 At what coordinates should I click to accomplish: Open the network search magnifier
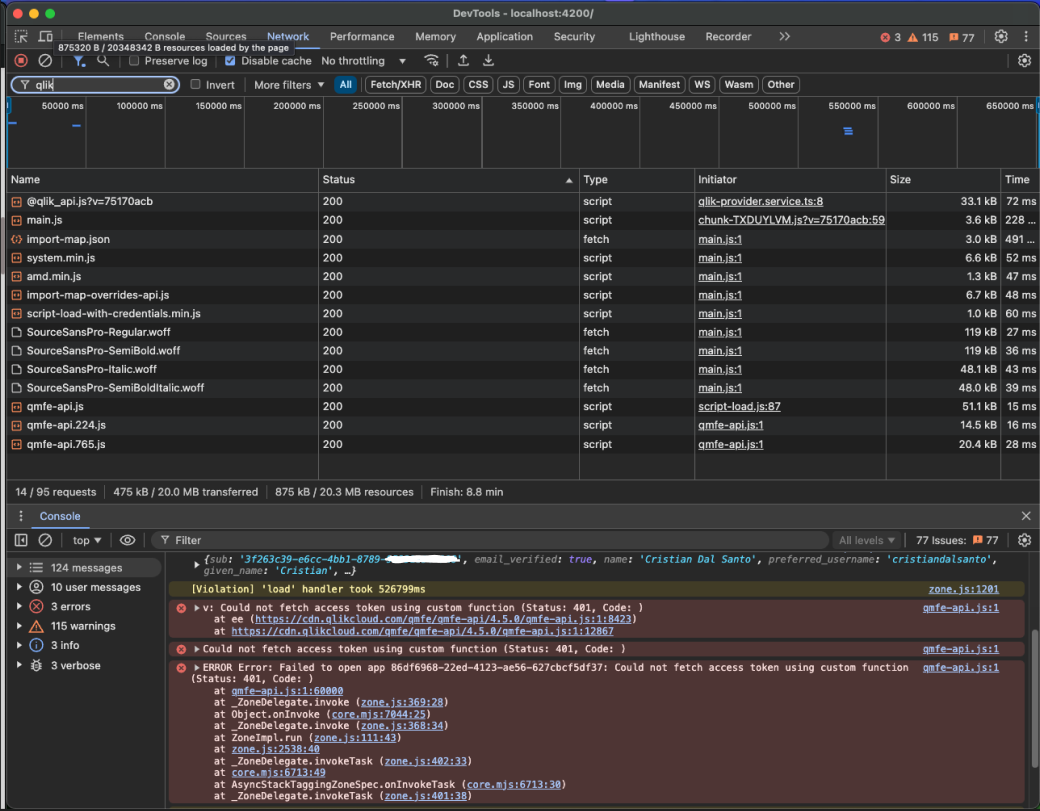click(103, 61)
